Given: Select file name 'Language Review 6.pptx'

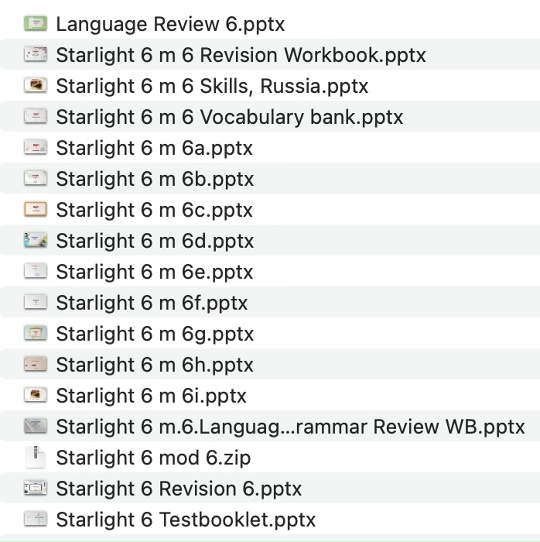Looking at the screenshot, I should point(170,24).
